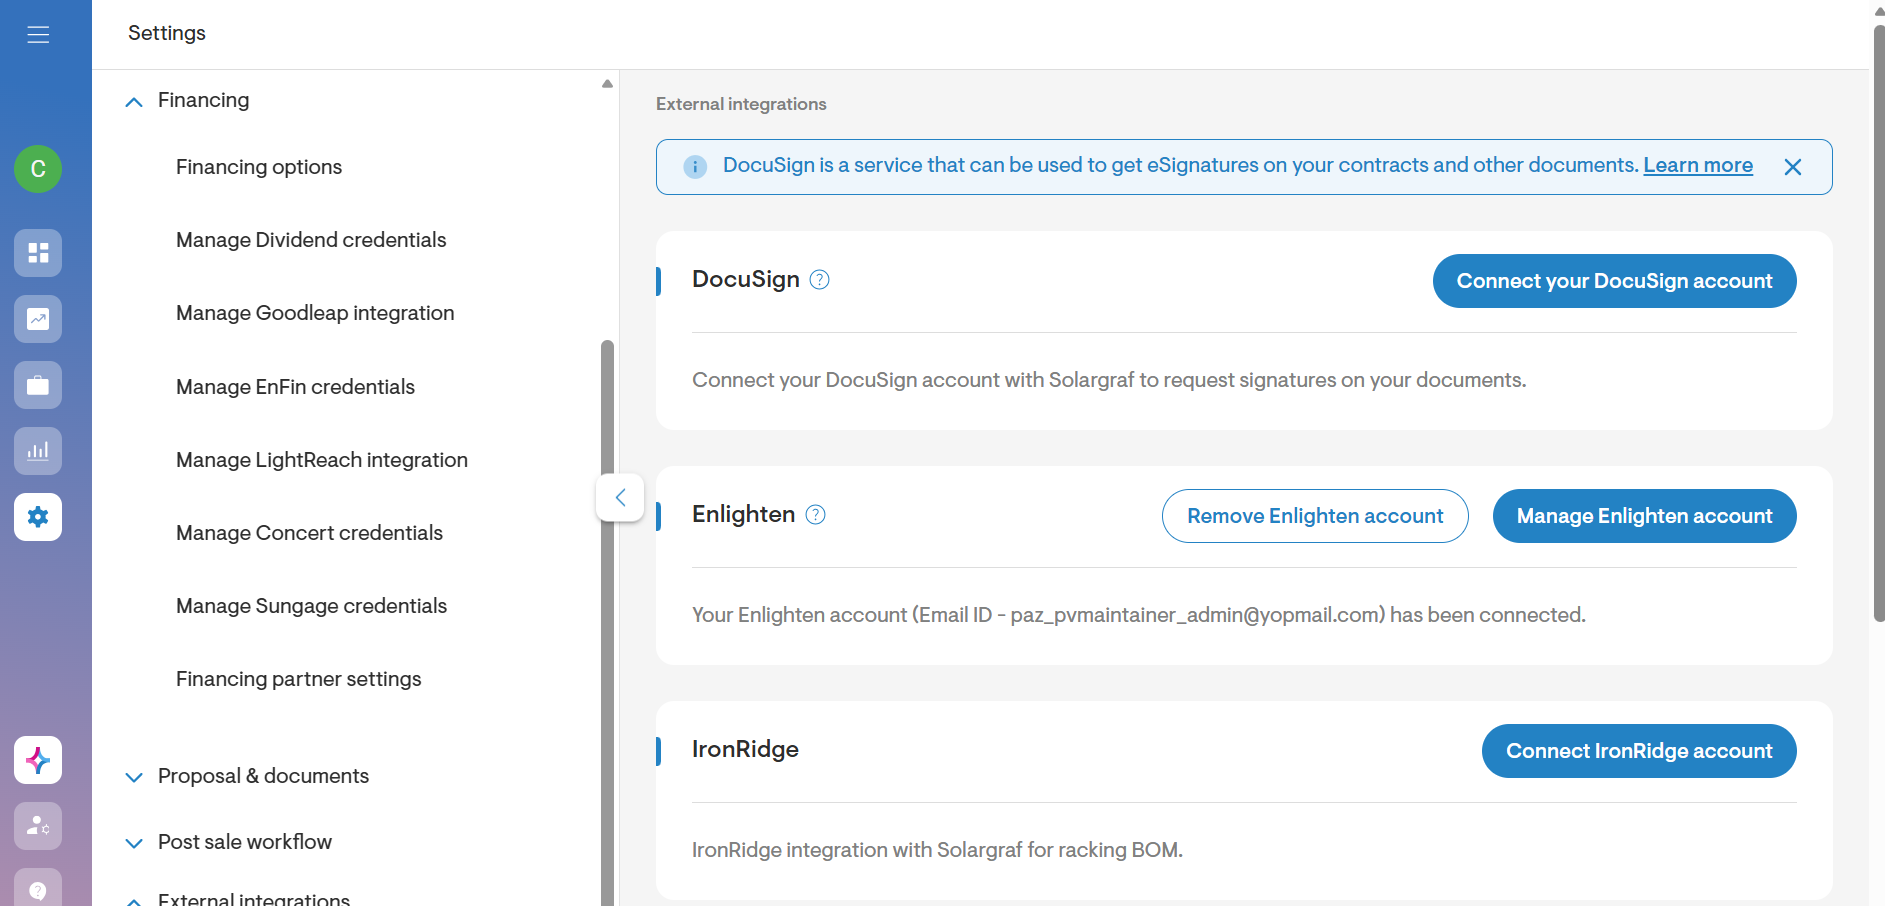Click the Settings page title
The image size is (1885, 906).
(167, 33)
